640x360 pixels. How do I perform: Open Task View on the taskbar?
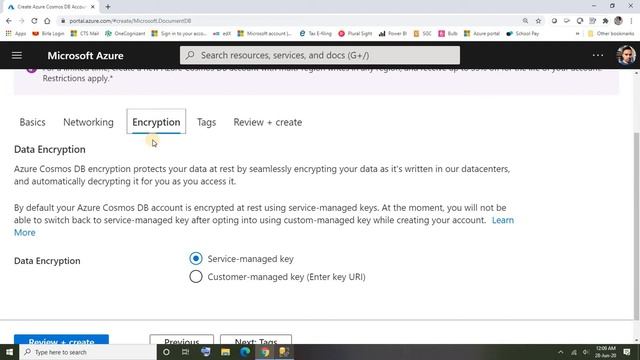tap(185, 352)
